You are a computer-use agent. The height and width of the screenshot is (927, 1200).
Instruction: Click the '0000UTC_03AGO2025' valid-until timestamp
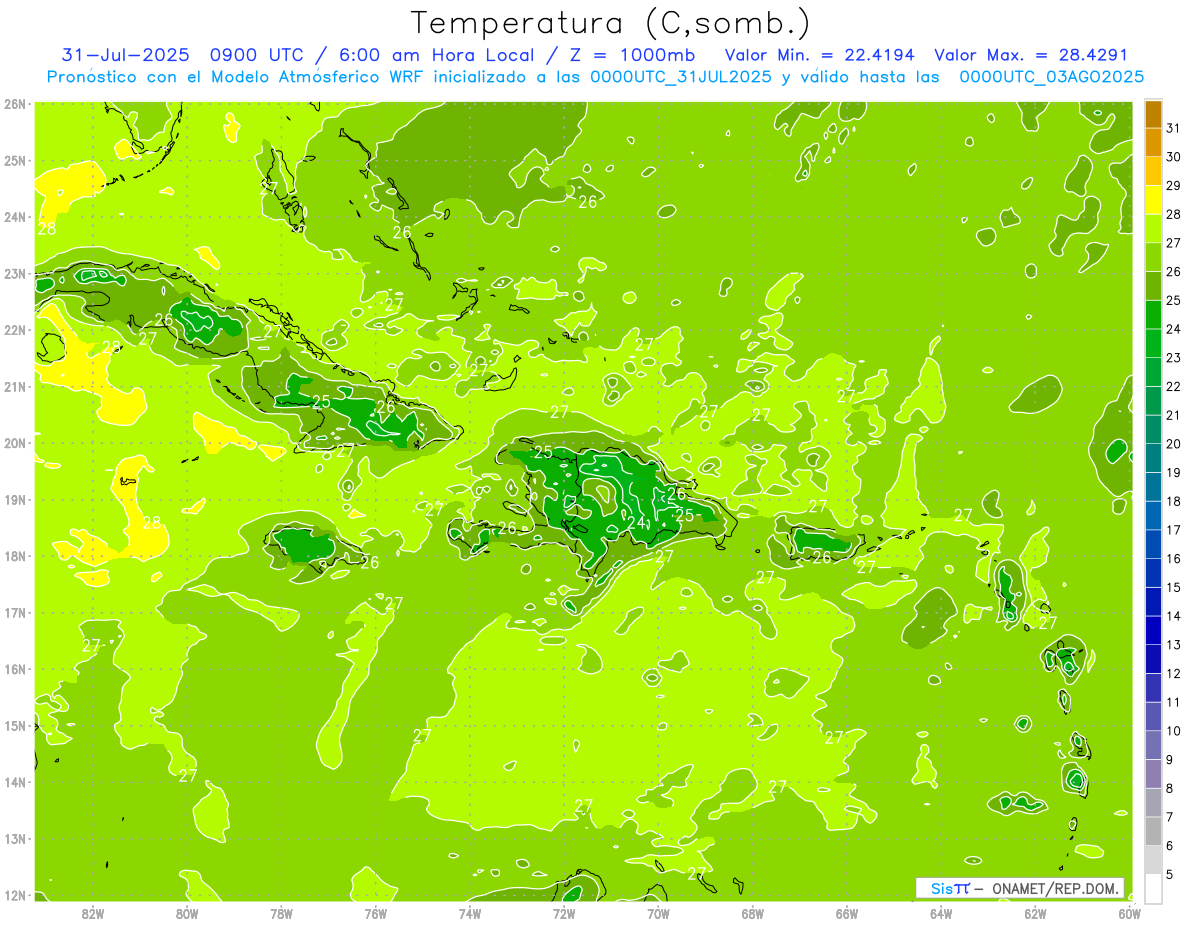(1052, 77)
